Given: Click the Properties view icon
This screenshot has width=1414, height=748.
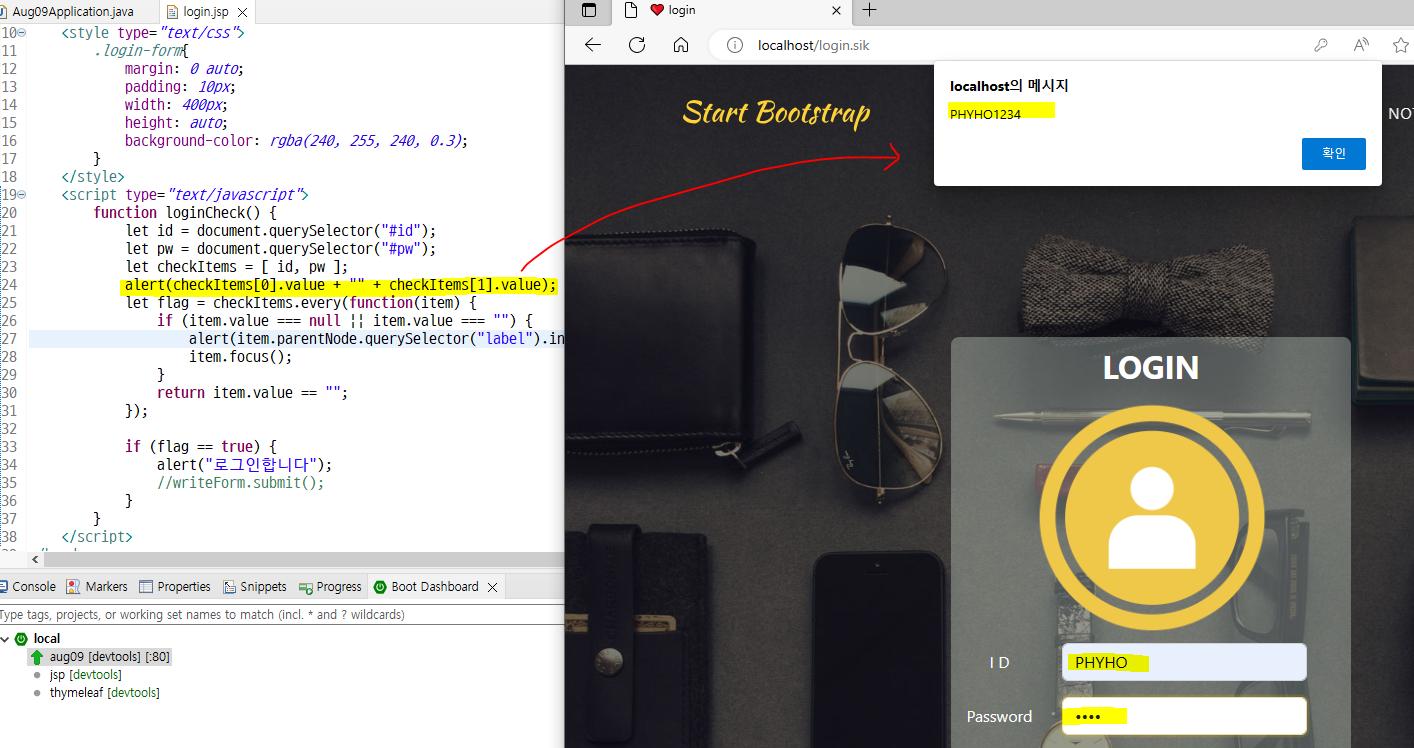Looking at the screenshot, I should [146, 587].
